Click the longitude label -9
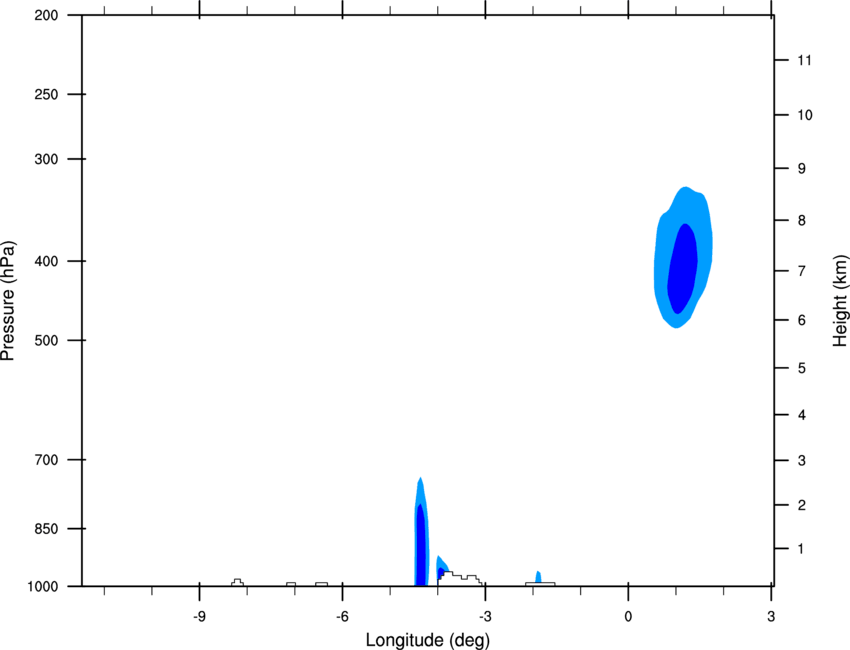This screenshot has width=850, height=650. coord(199,617)
